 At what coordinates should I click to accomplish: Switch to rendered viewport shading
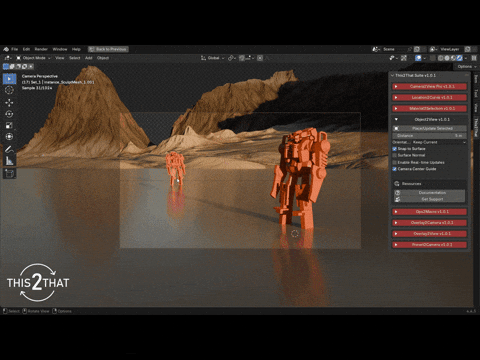(460, 58)
